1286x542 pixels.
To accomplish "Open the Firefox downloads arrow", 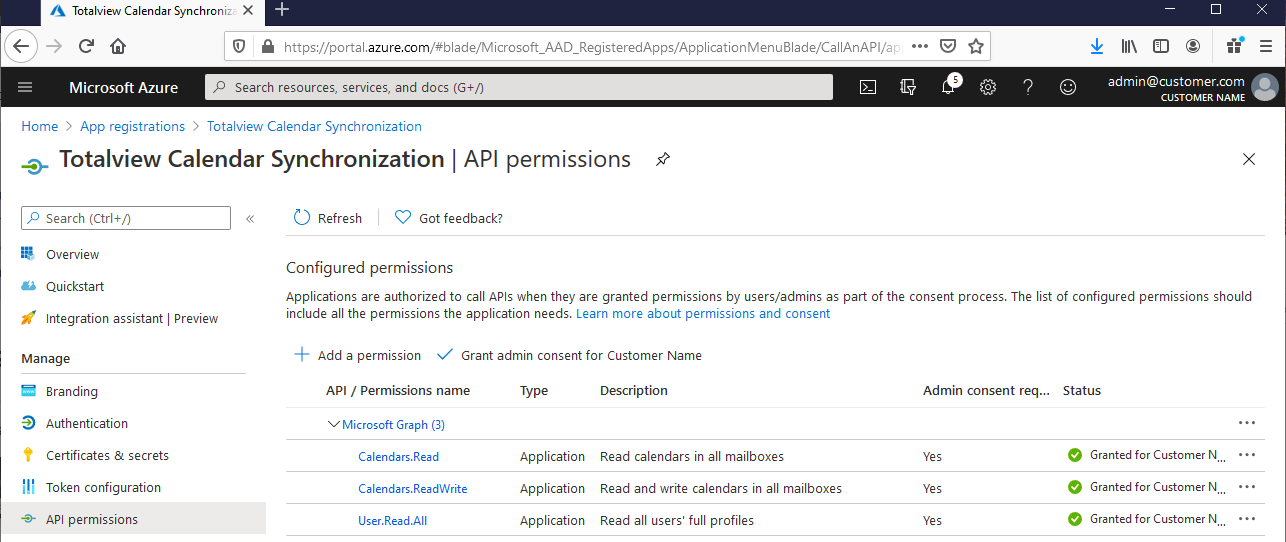I will [1097, 46].
